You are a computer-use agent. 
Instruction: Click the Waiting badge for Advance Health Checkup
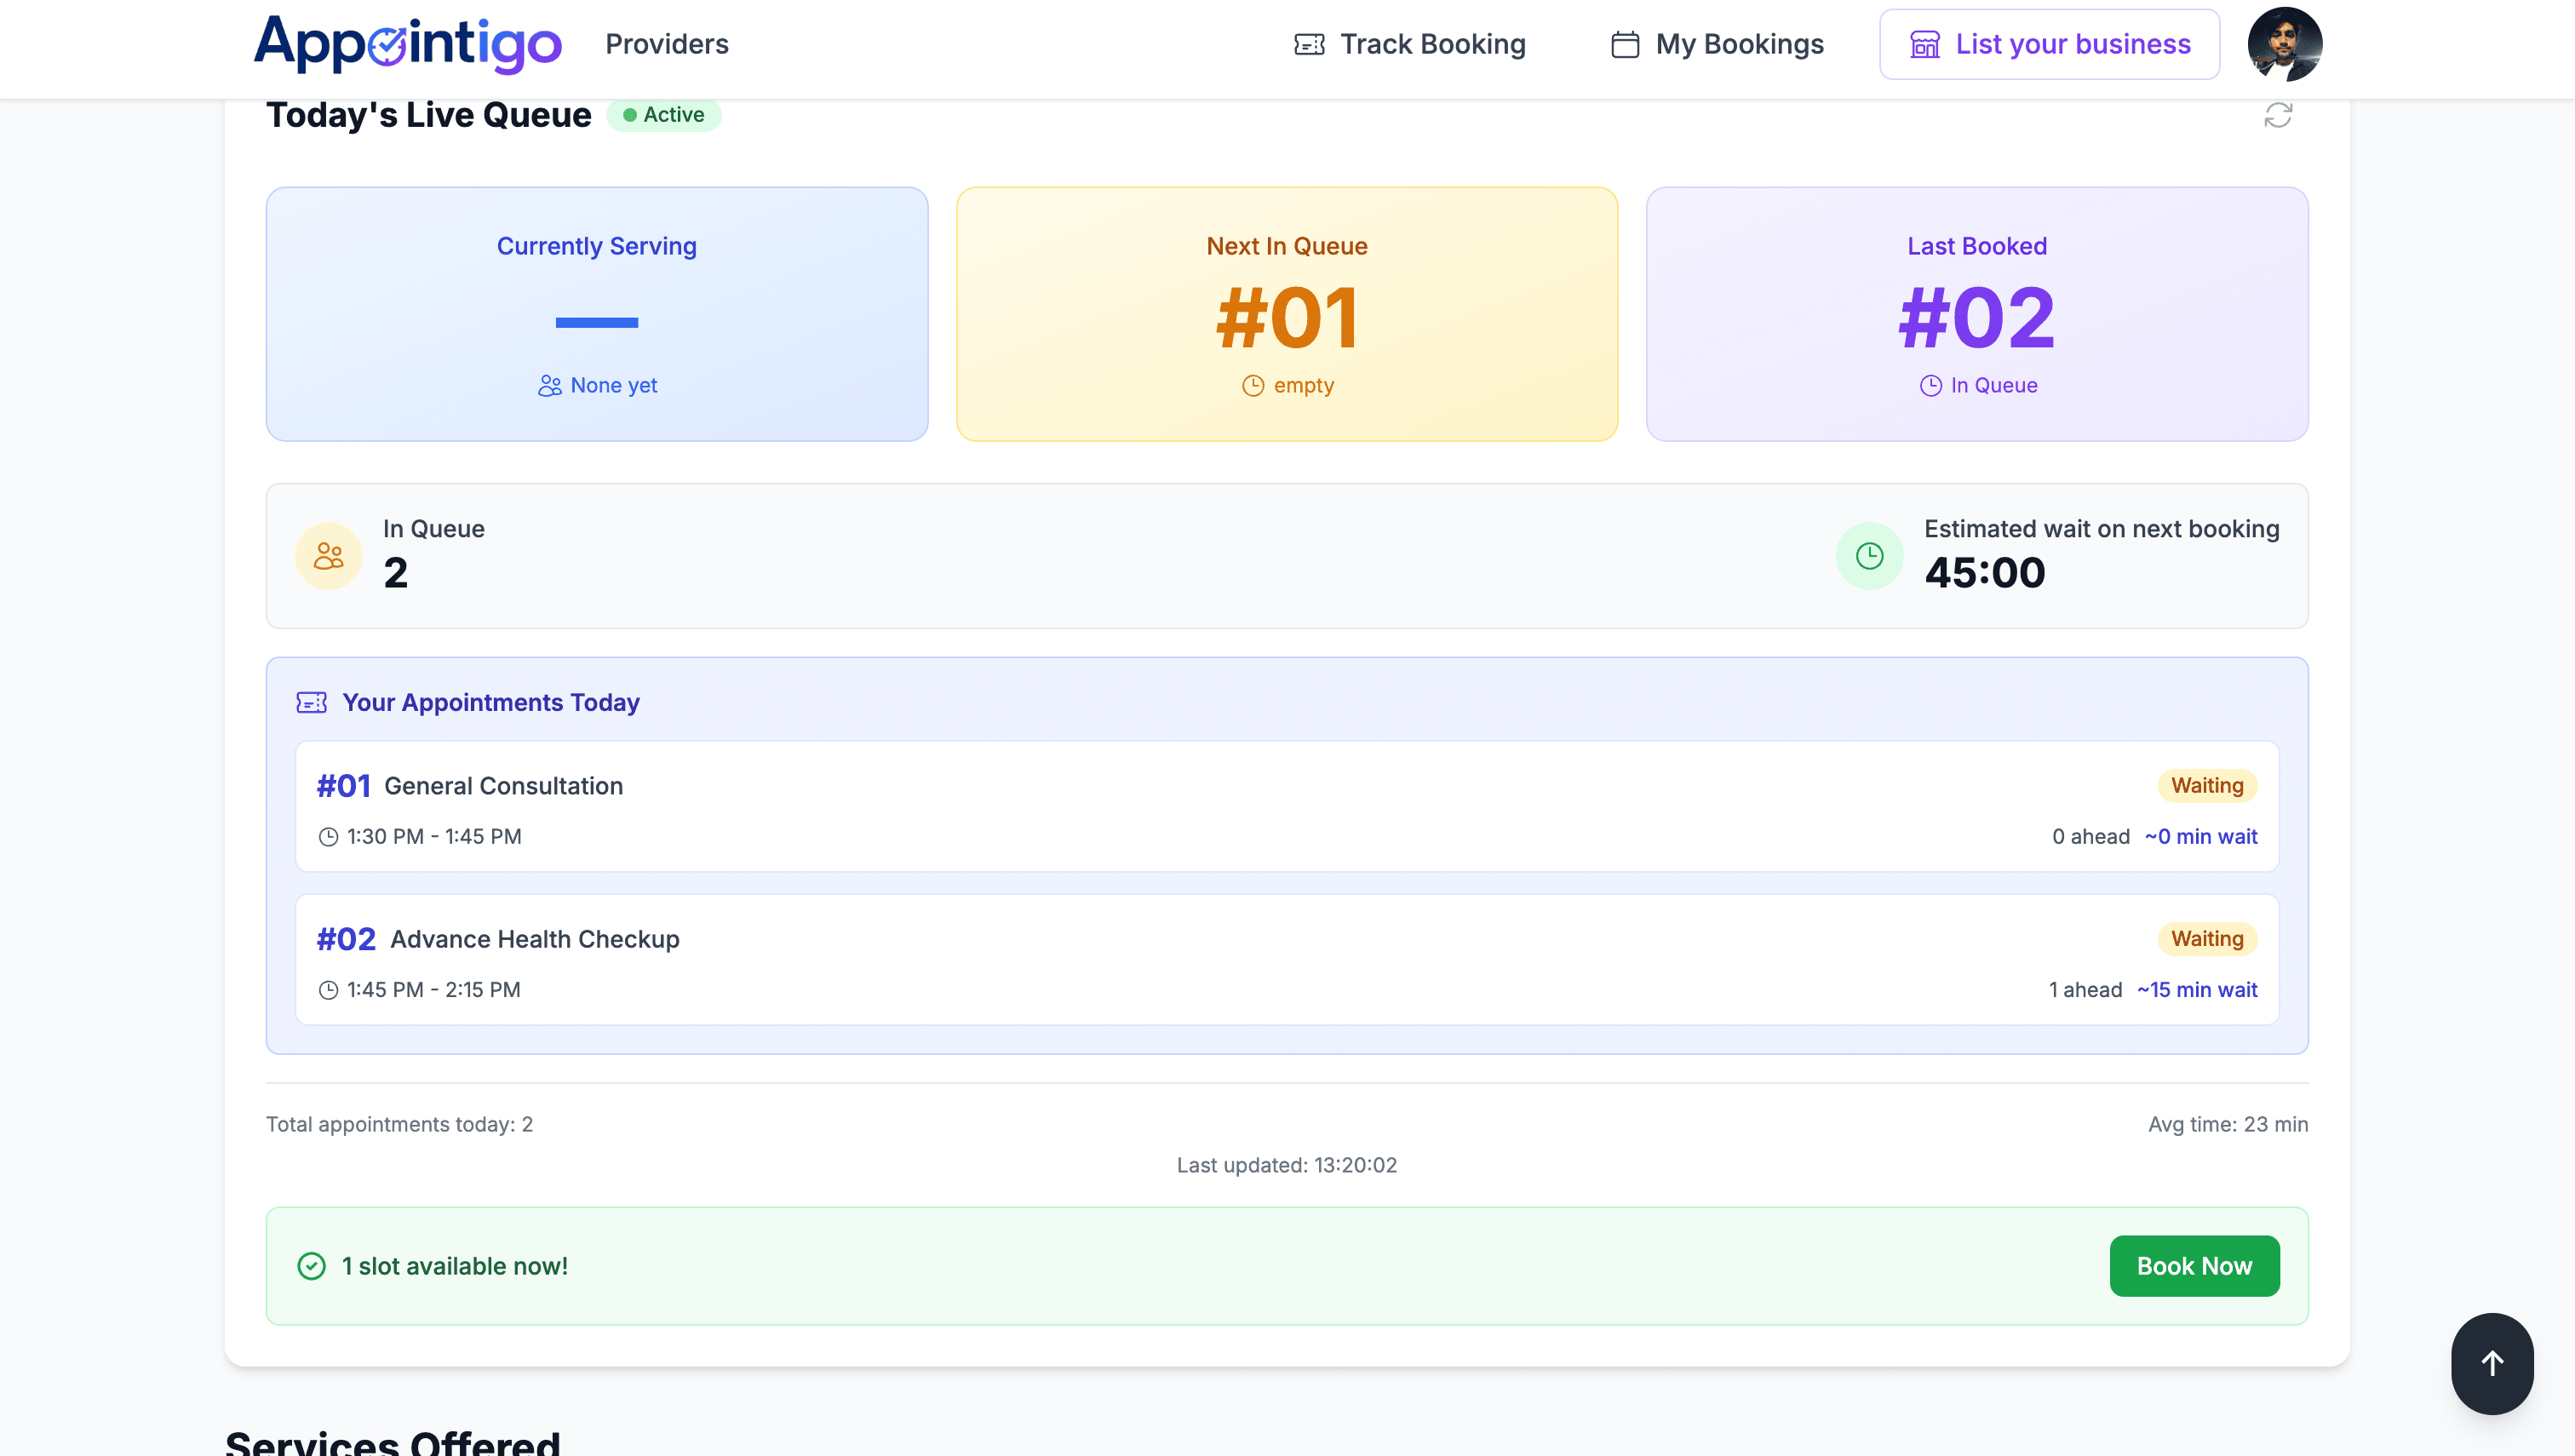pyautogui.click(x=2206, y=938)
